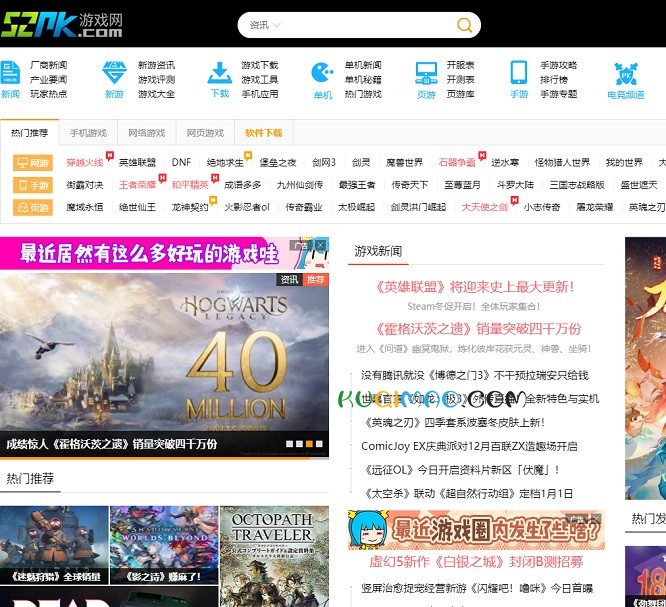Open the 游戏评测 link

click(x=156, y=79)
